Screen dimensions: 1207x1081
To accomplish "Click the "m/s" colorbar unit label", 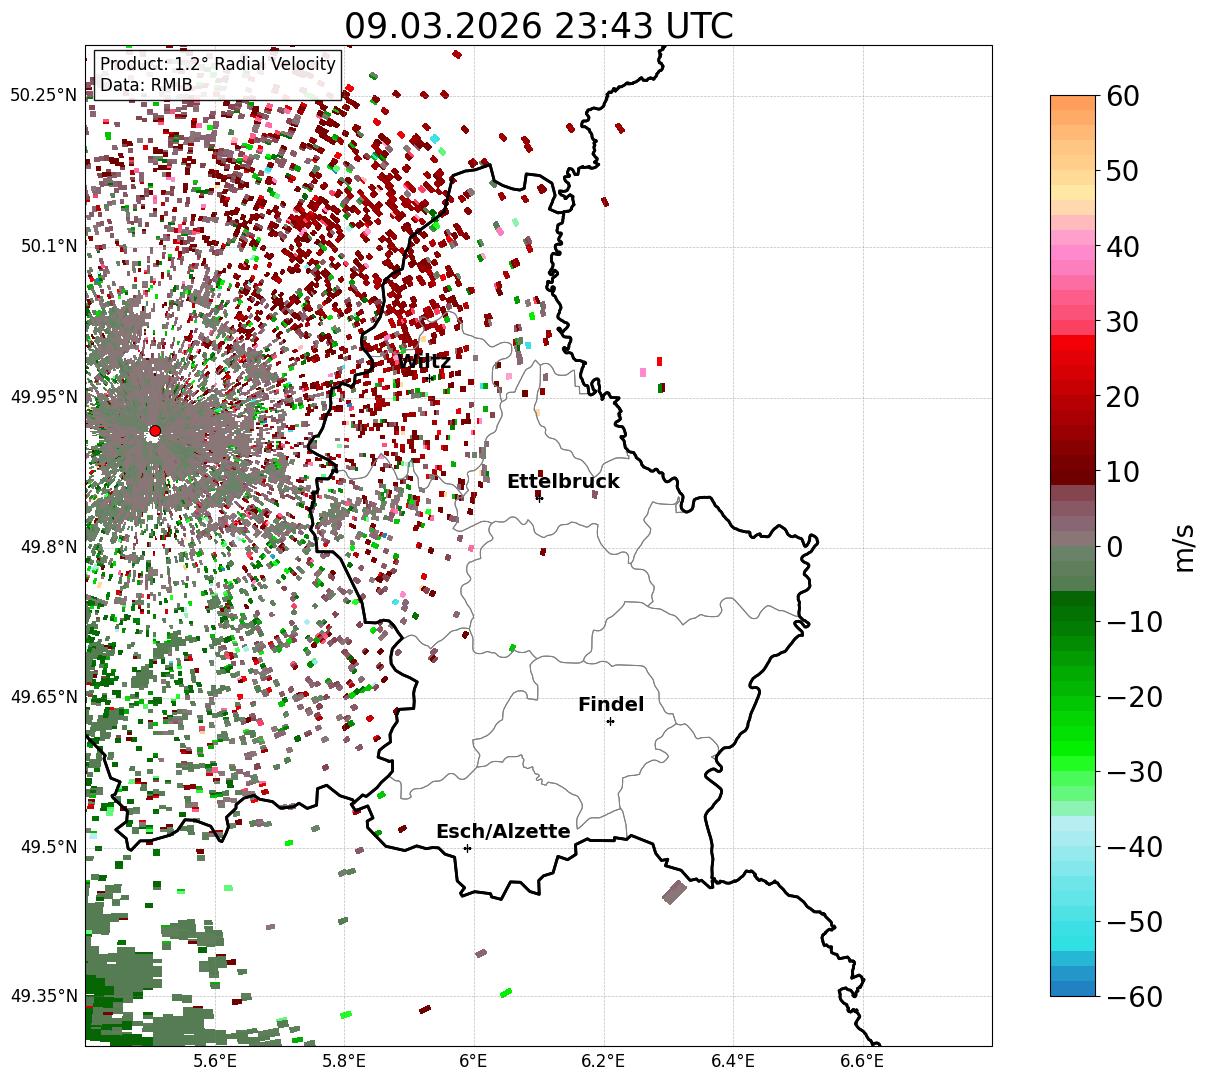I will (1185, 546).
